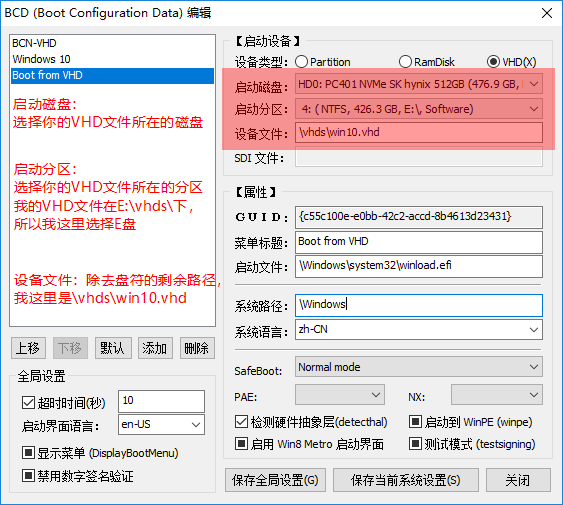
Task: Click the 下移 move down button
Action: (x=70, y=348)
